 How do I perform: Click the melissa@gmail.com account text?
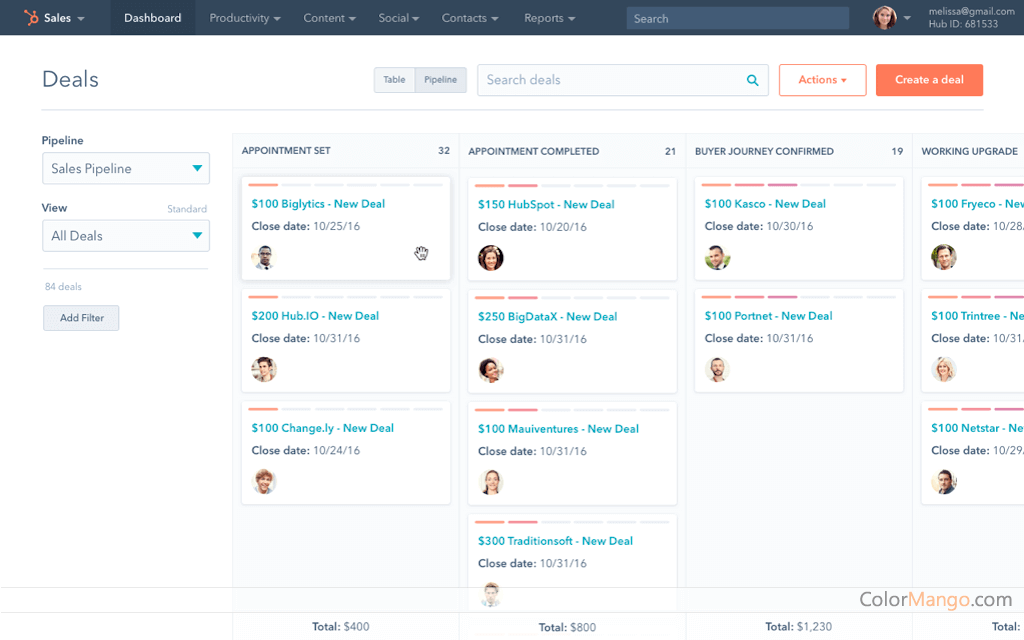click(x=971, y=11)
